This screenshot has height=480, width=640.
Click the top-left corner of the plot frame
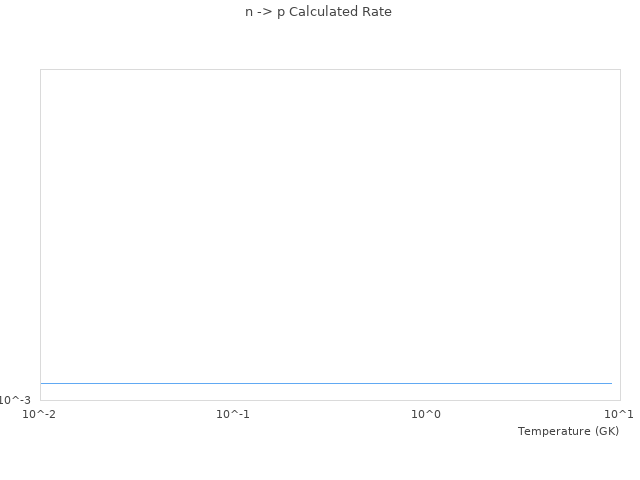pos(41,70)
